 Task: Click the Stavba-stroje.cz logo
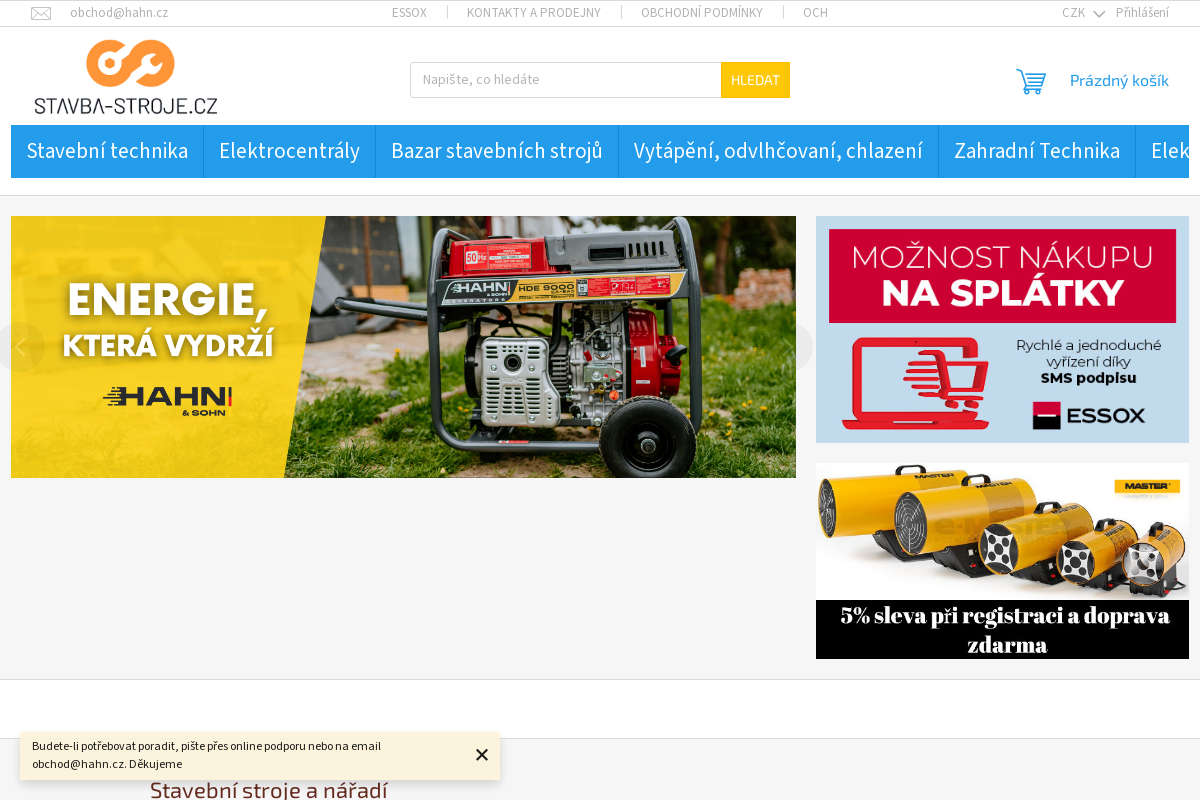[124, 76]
